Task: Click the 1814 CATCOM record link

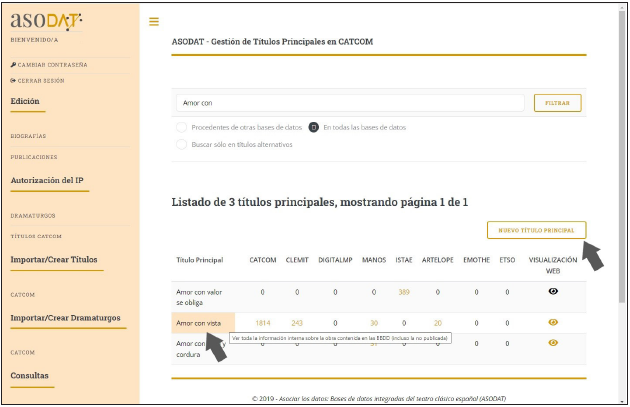Action: (263, 322)
